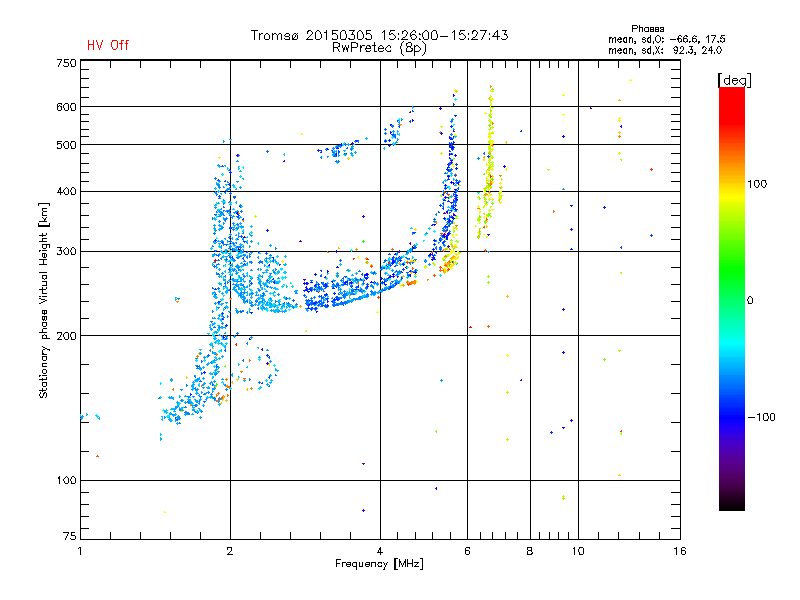Click the x-axis label '8'

click(530, 551)
